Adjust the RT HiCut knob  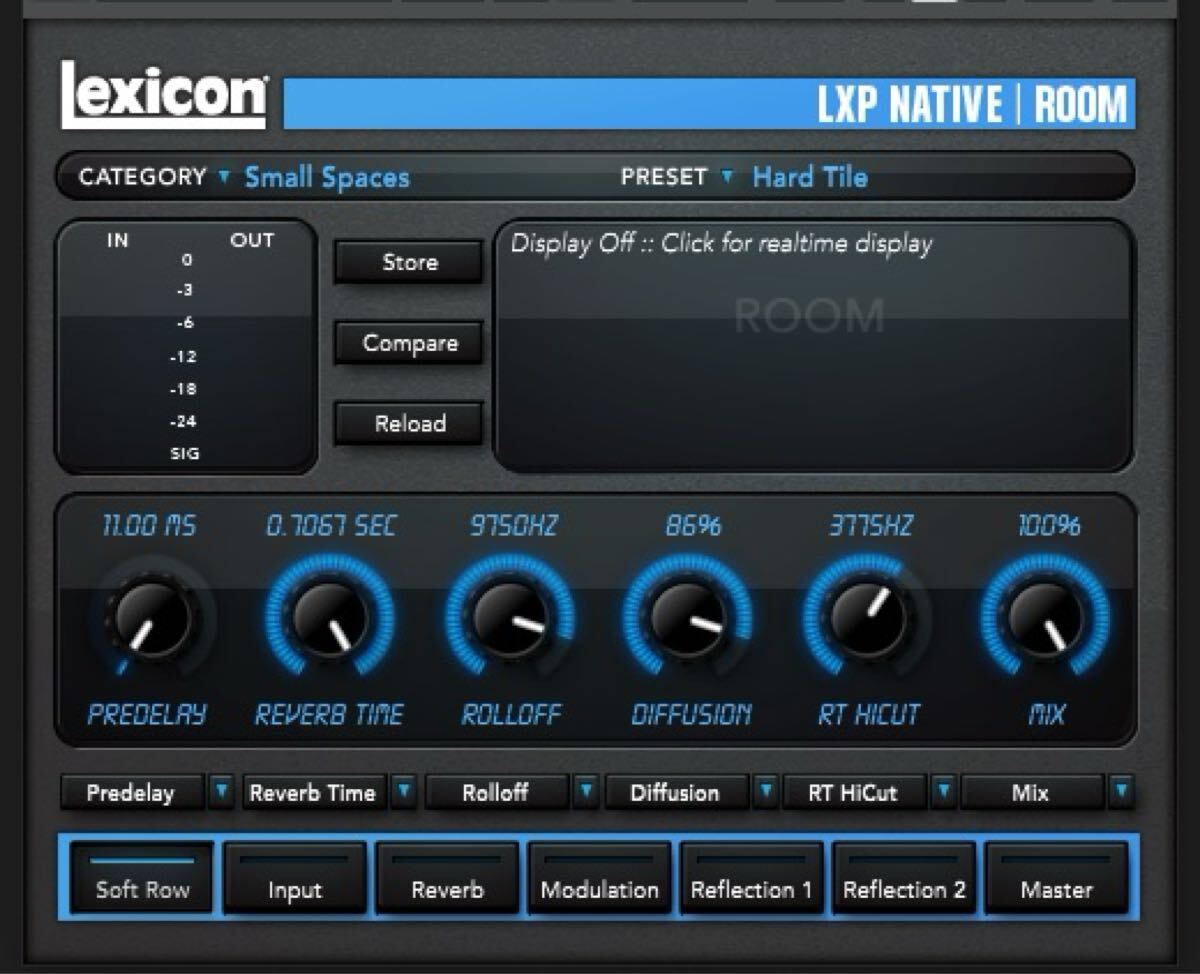pos(867,620)
